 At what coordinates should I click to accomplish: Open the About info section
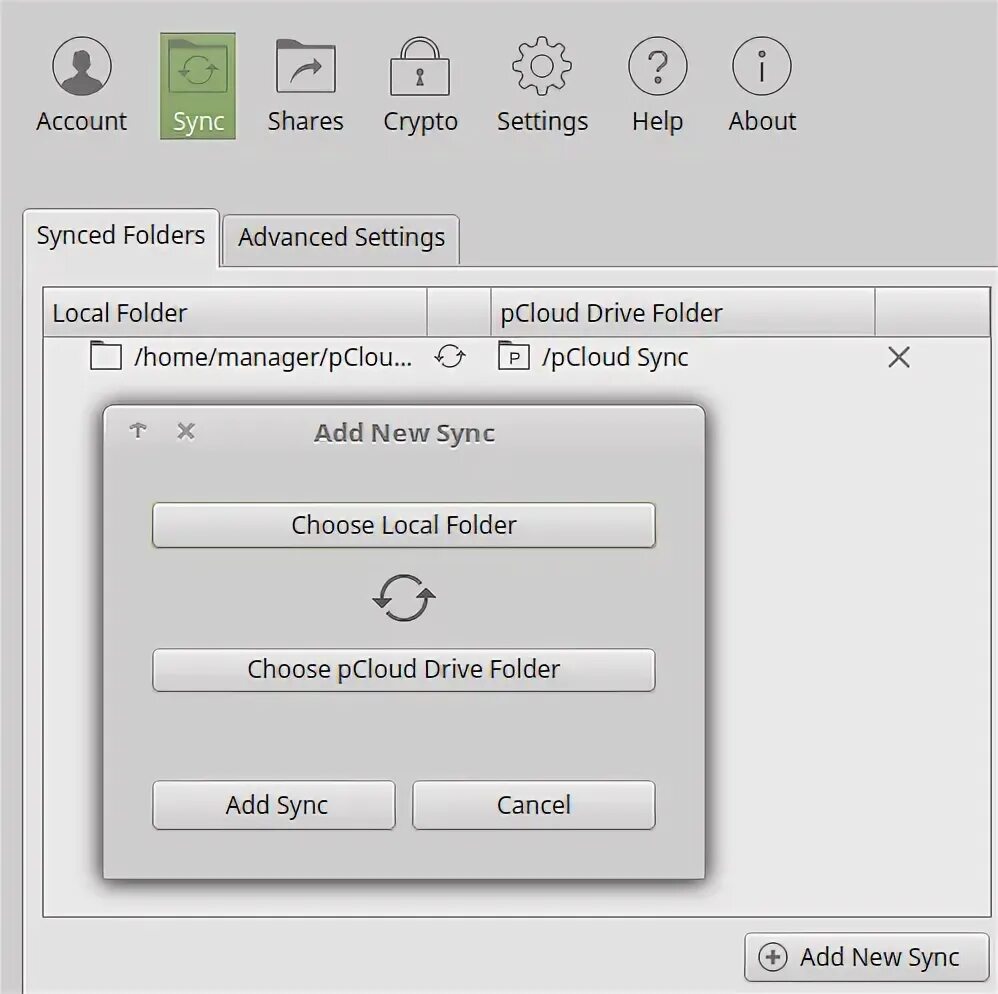pos(762,85)
